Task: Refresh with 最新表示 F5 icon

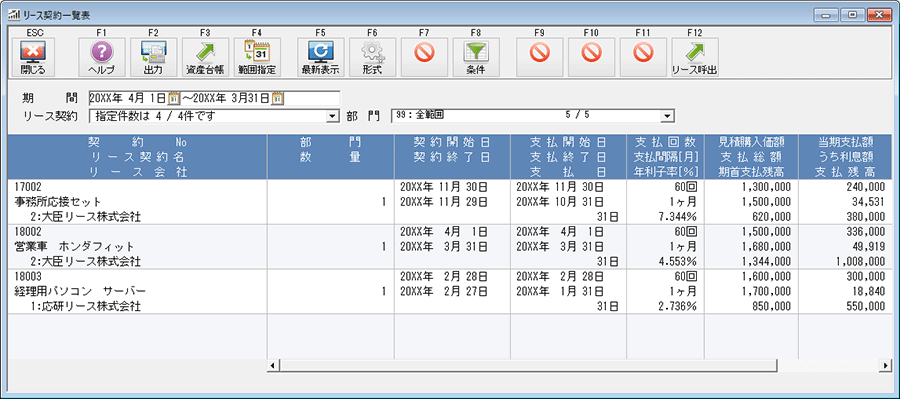Action: click(320, 58)
